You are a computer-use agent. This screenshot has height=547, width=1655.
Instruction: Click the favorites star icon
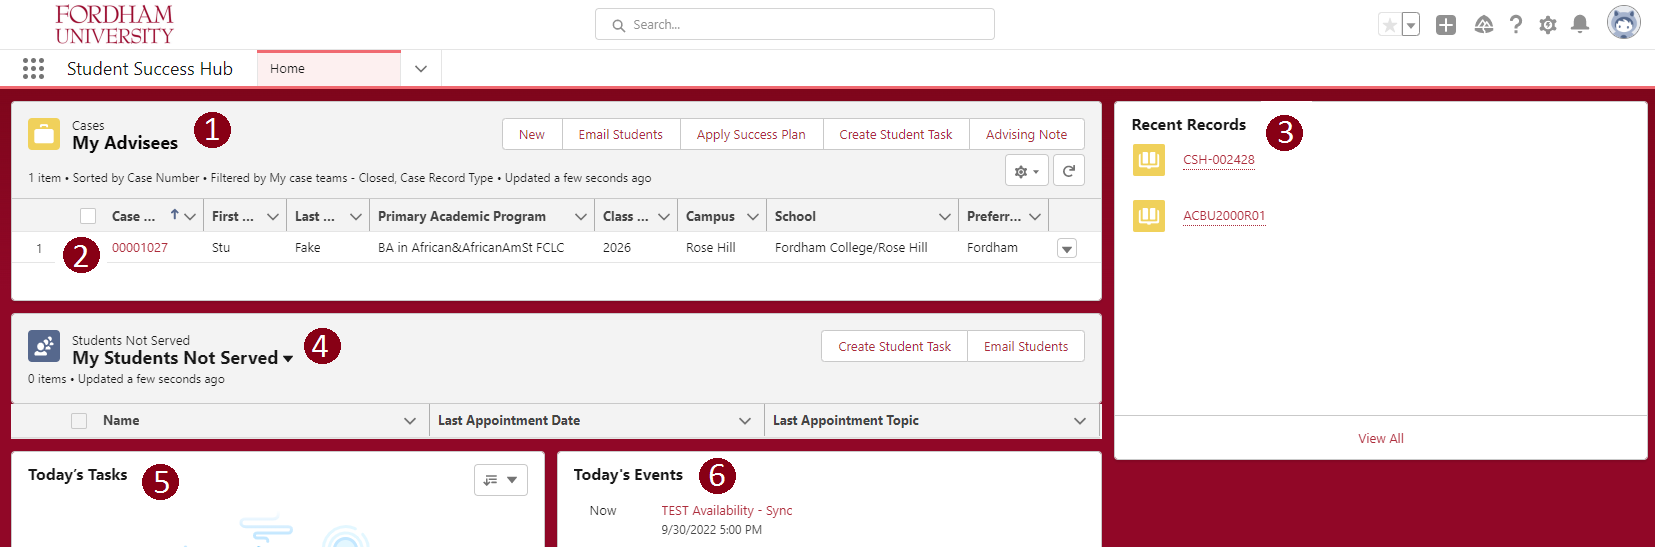coord(1389,25)
